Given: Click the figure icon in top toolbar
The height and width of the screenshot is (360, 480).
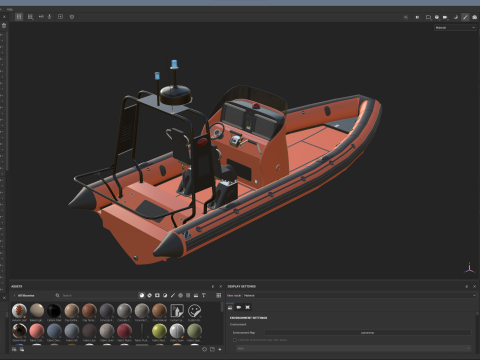Looking at the screenshot, I should 50,16.
